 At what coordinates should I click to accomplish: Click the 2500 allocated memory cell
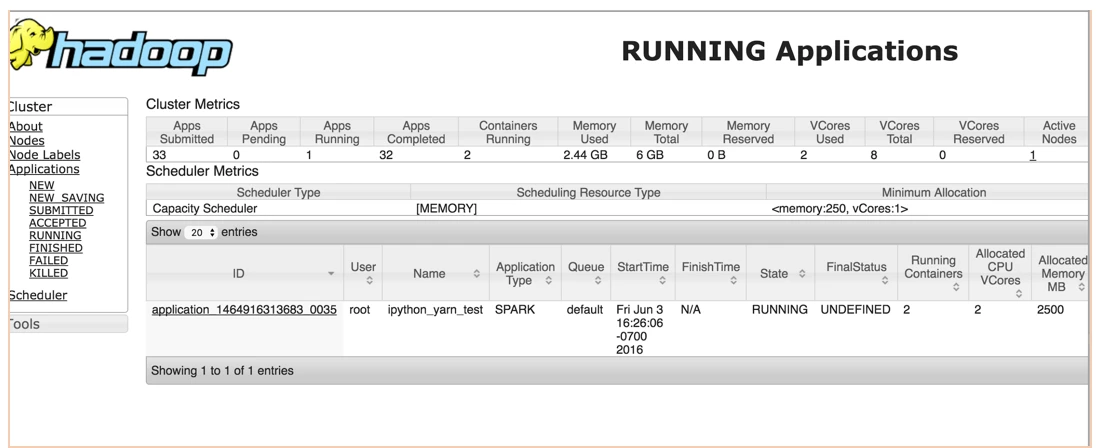coord(1050,310)
